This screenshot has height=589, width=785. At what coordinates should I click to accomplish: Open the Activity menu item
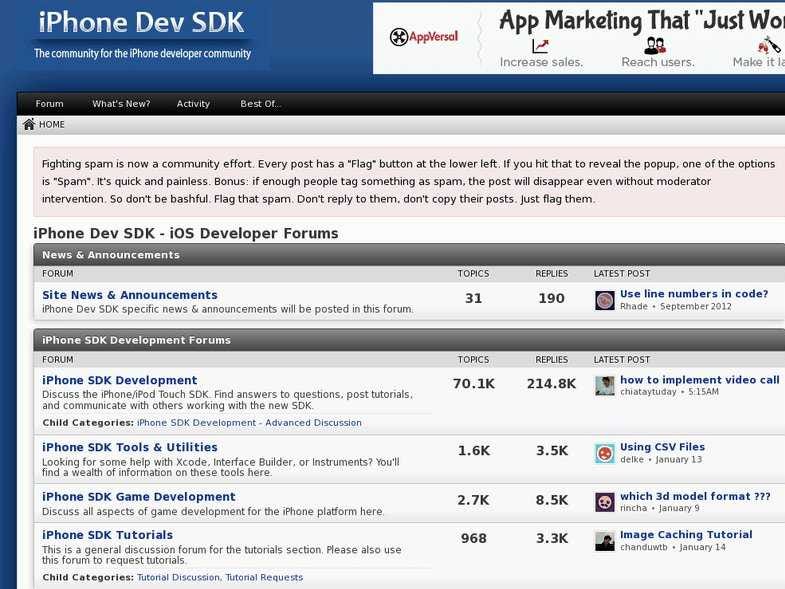[x=193, y=104]
